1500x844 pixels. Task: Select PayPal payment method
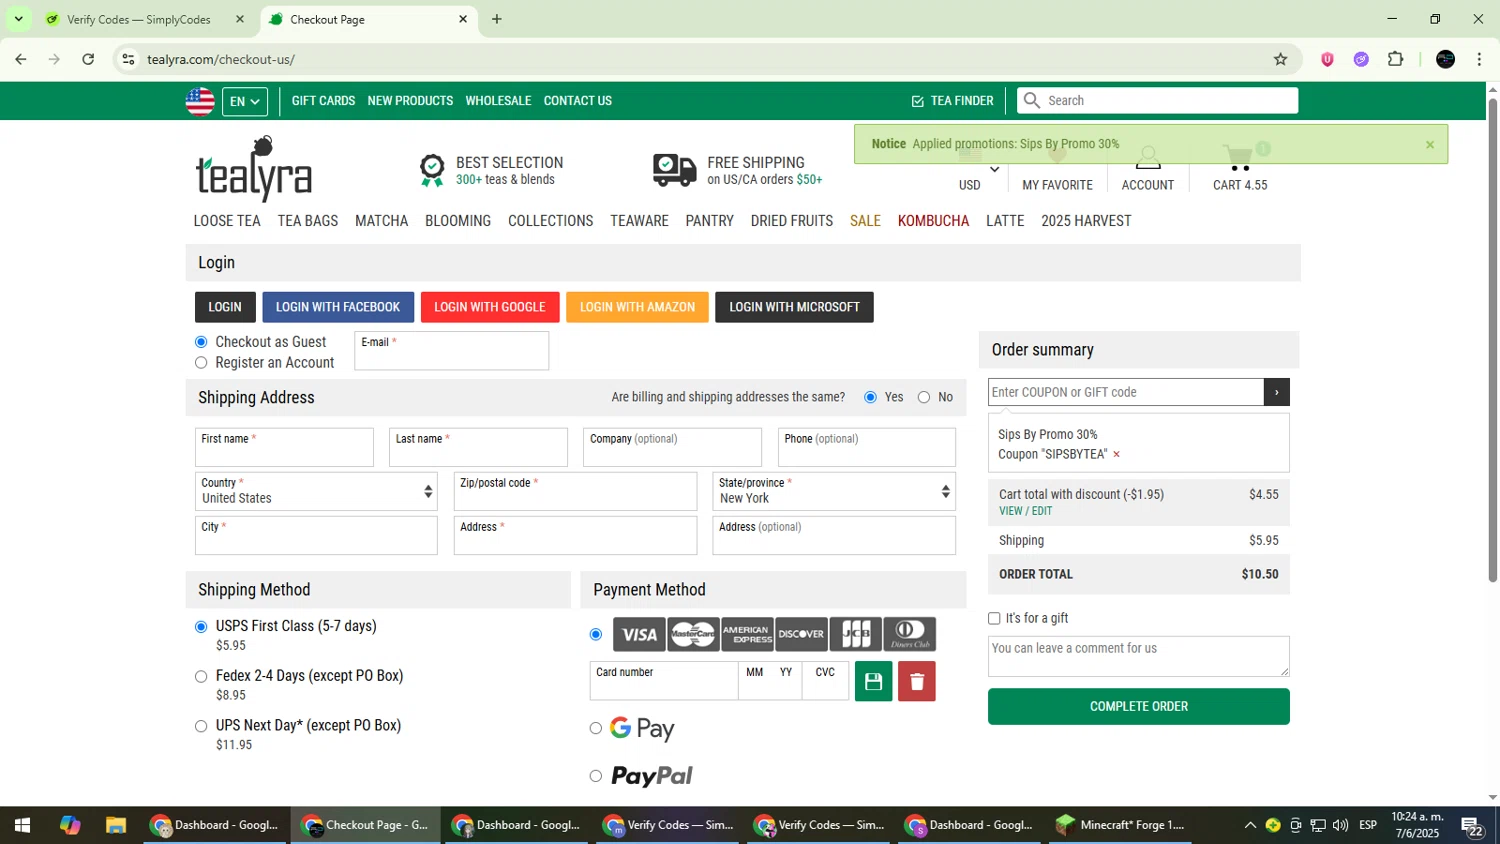(596, 776)
